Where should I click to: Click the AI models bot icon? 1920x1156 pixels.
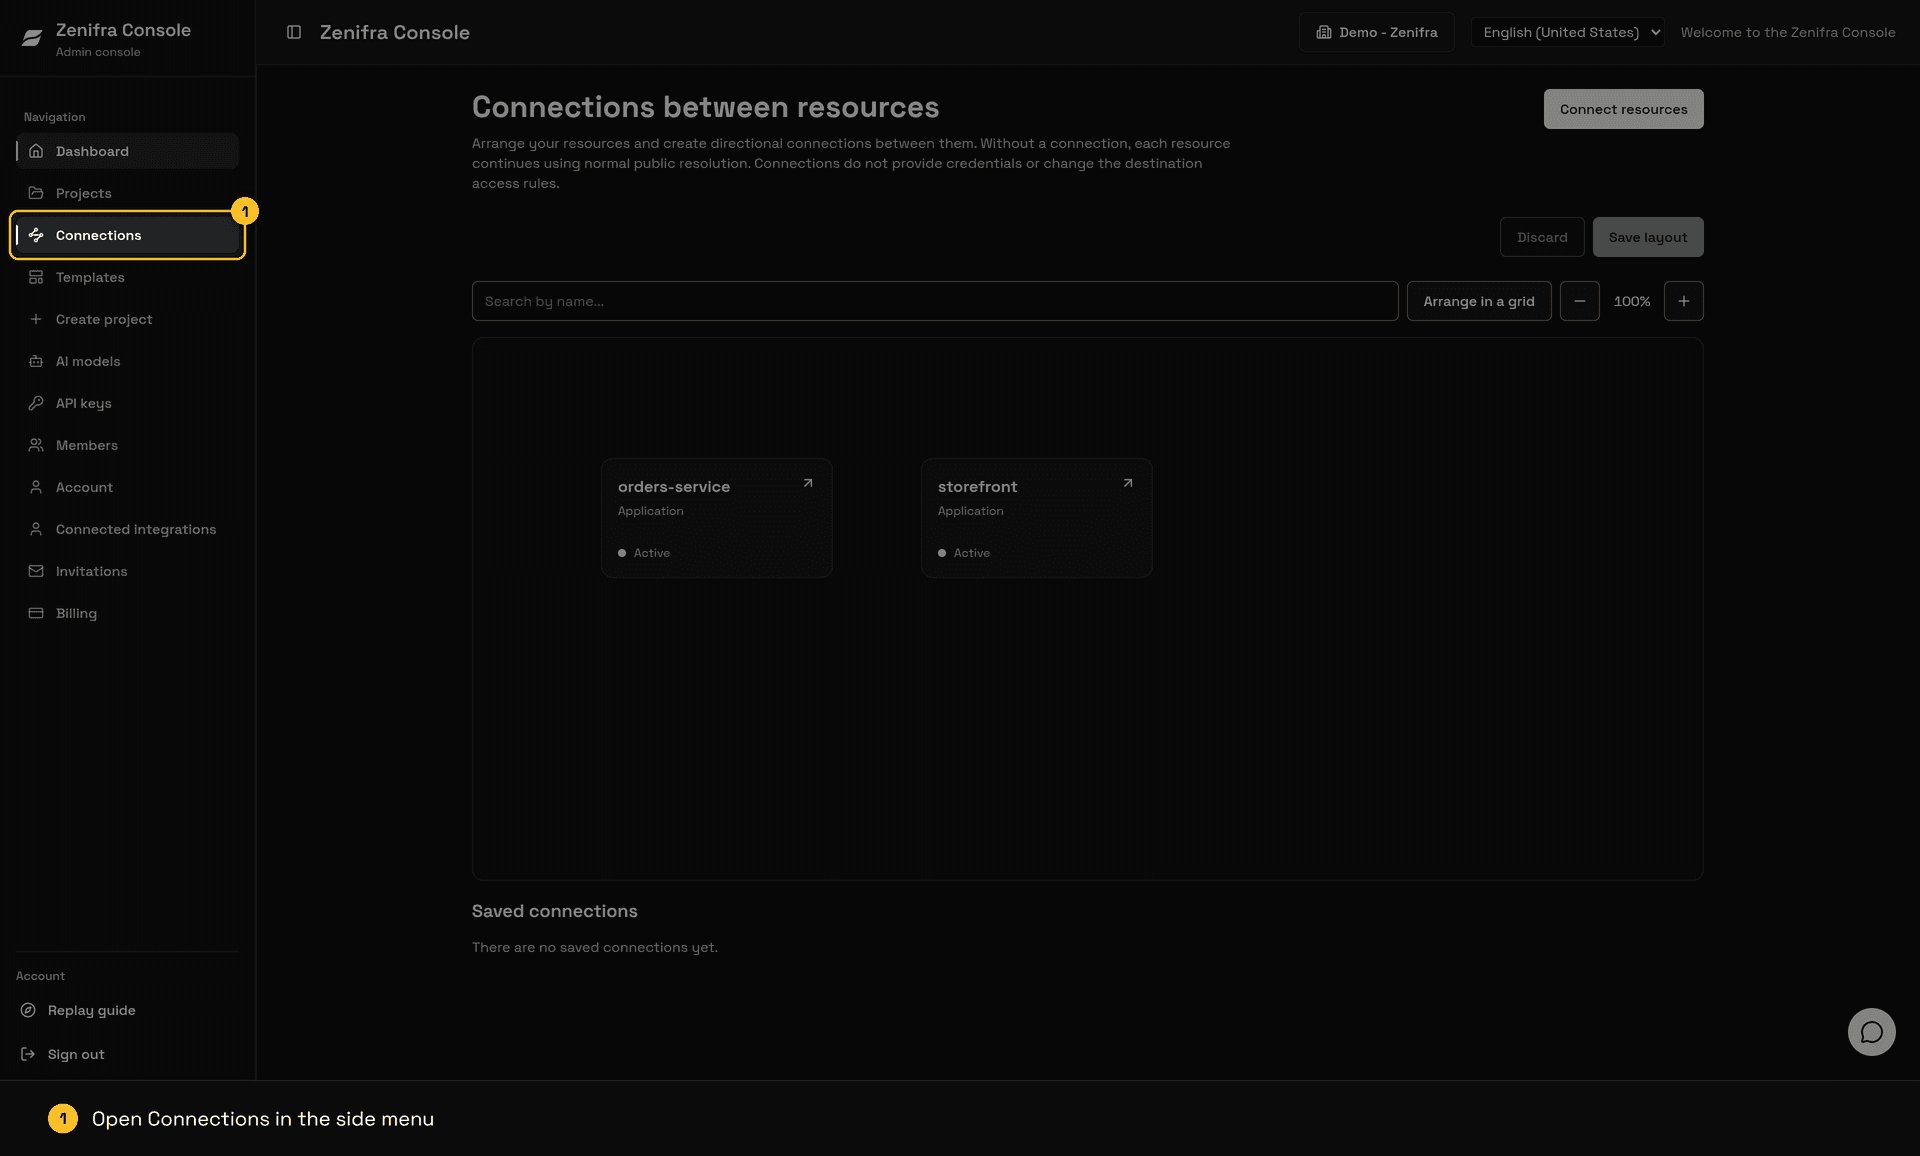[36, 361]
